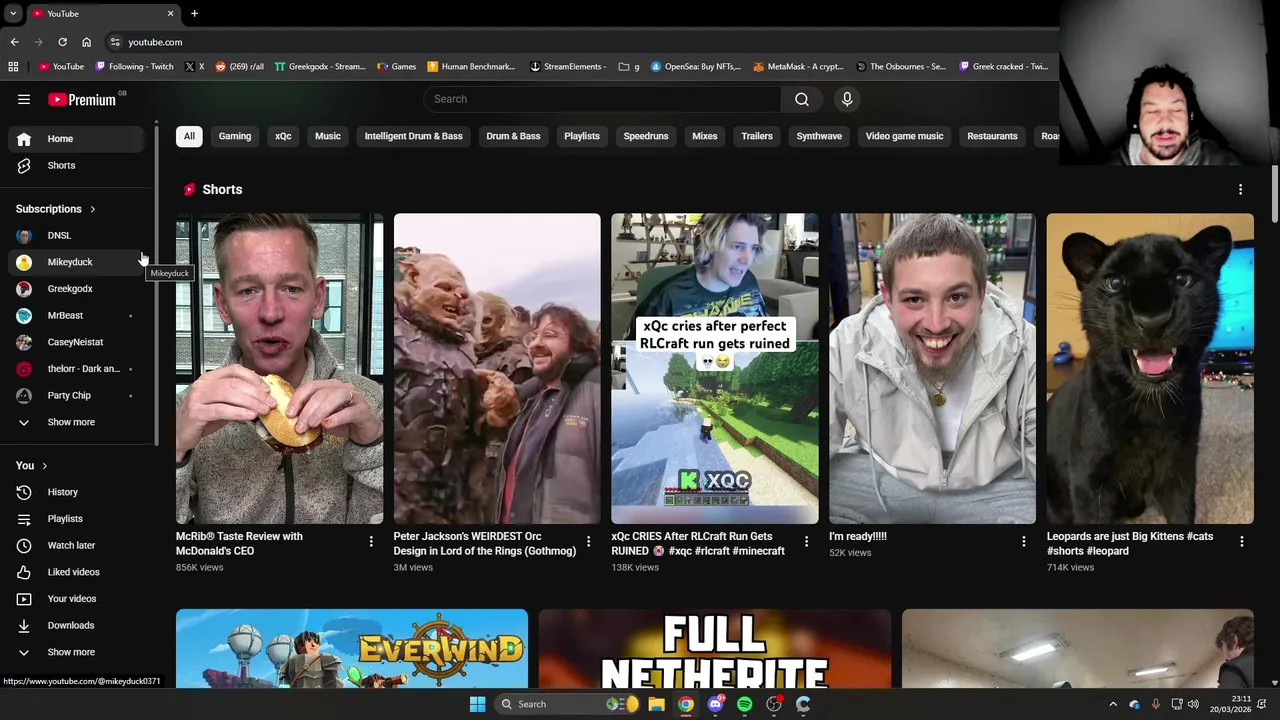Select the xQc filter chip
Image resolution: width=1280 pixels, height=720 pixels.
point(283,136)
